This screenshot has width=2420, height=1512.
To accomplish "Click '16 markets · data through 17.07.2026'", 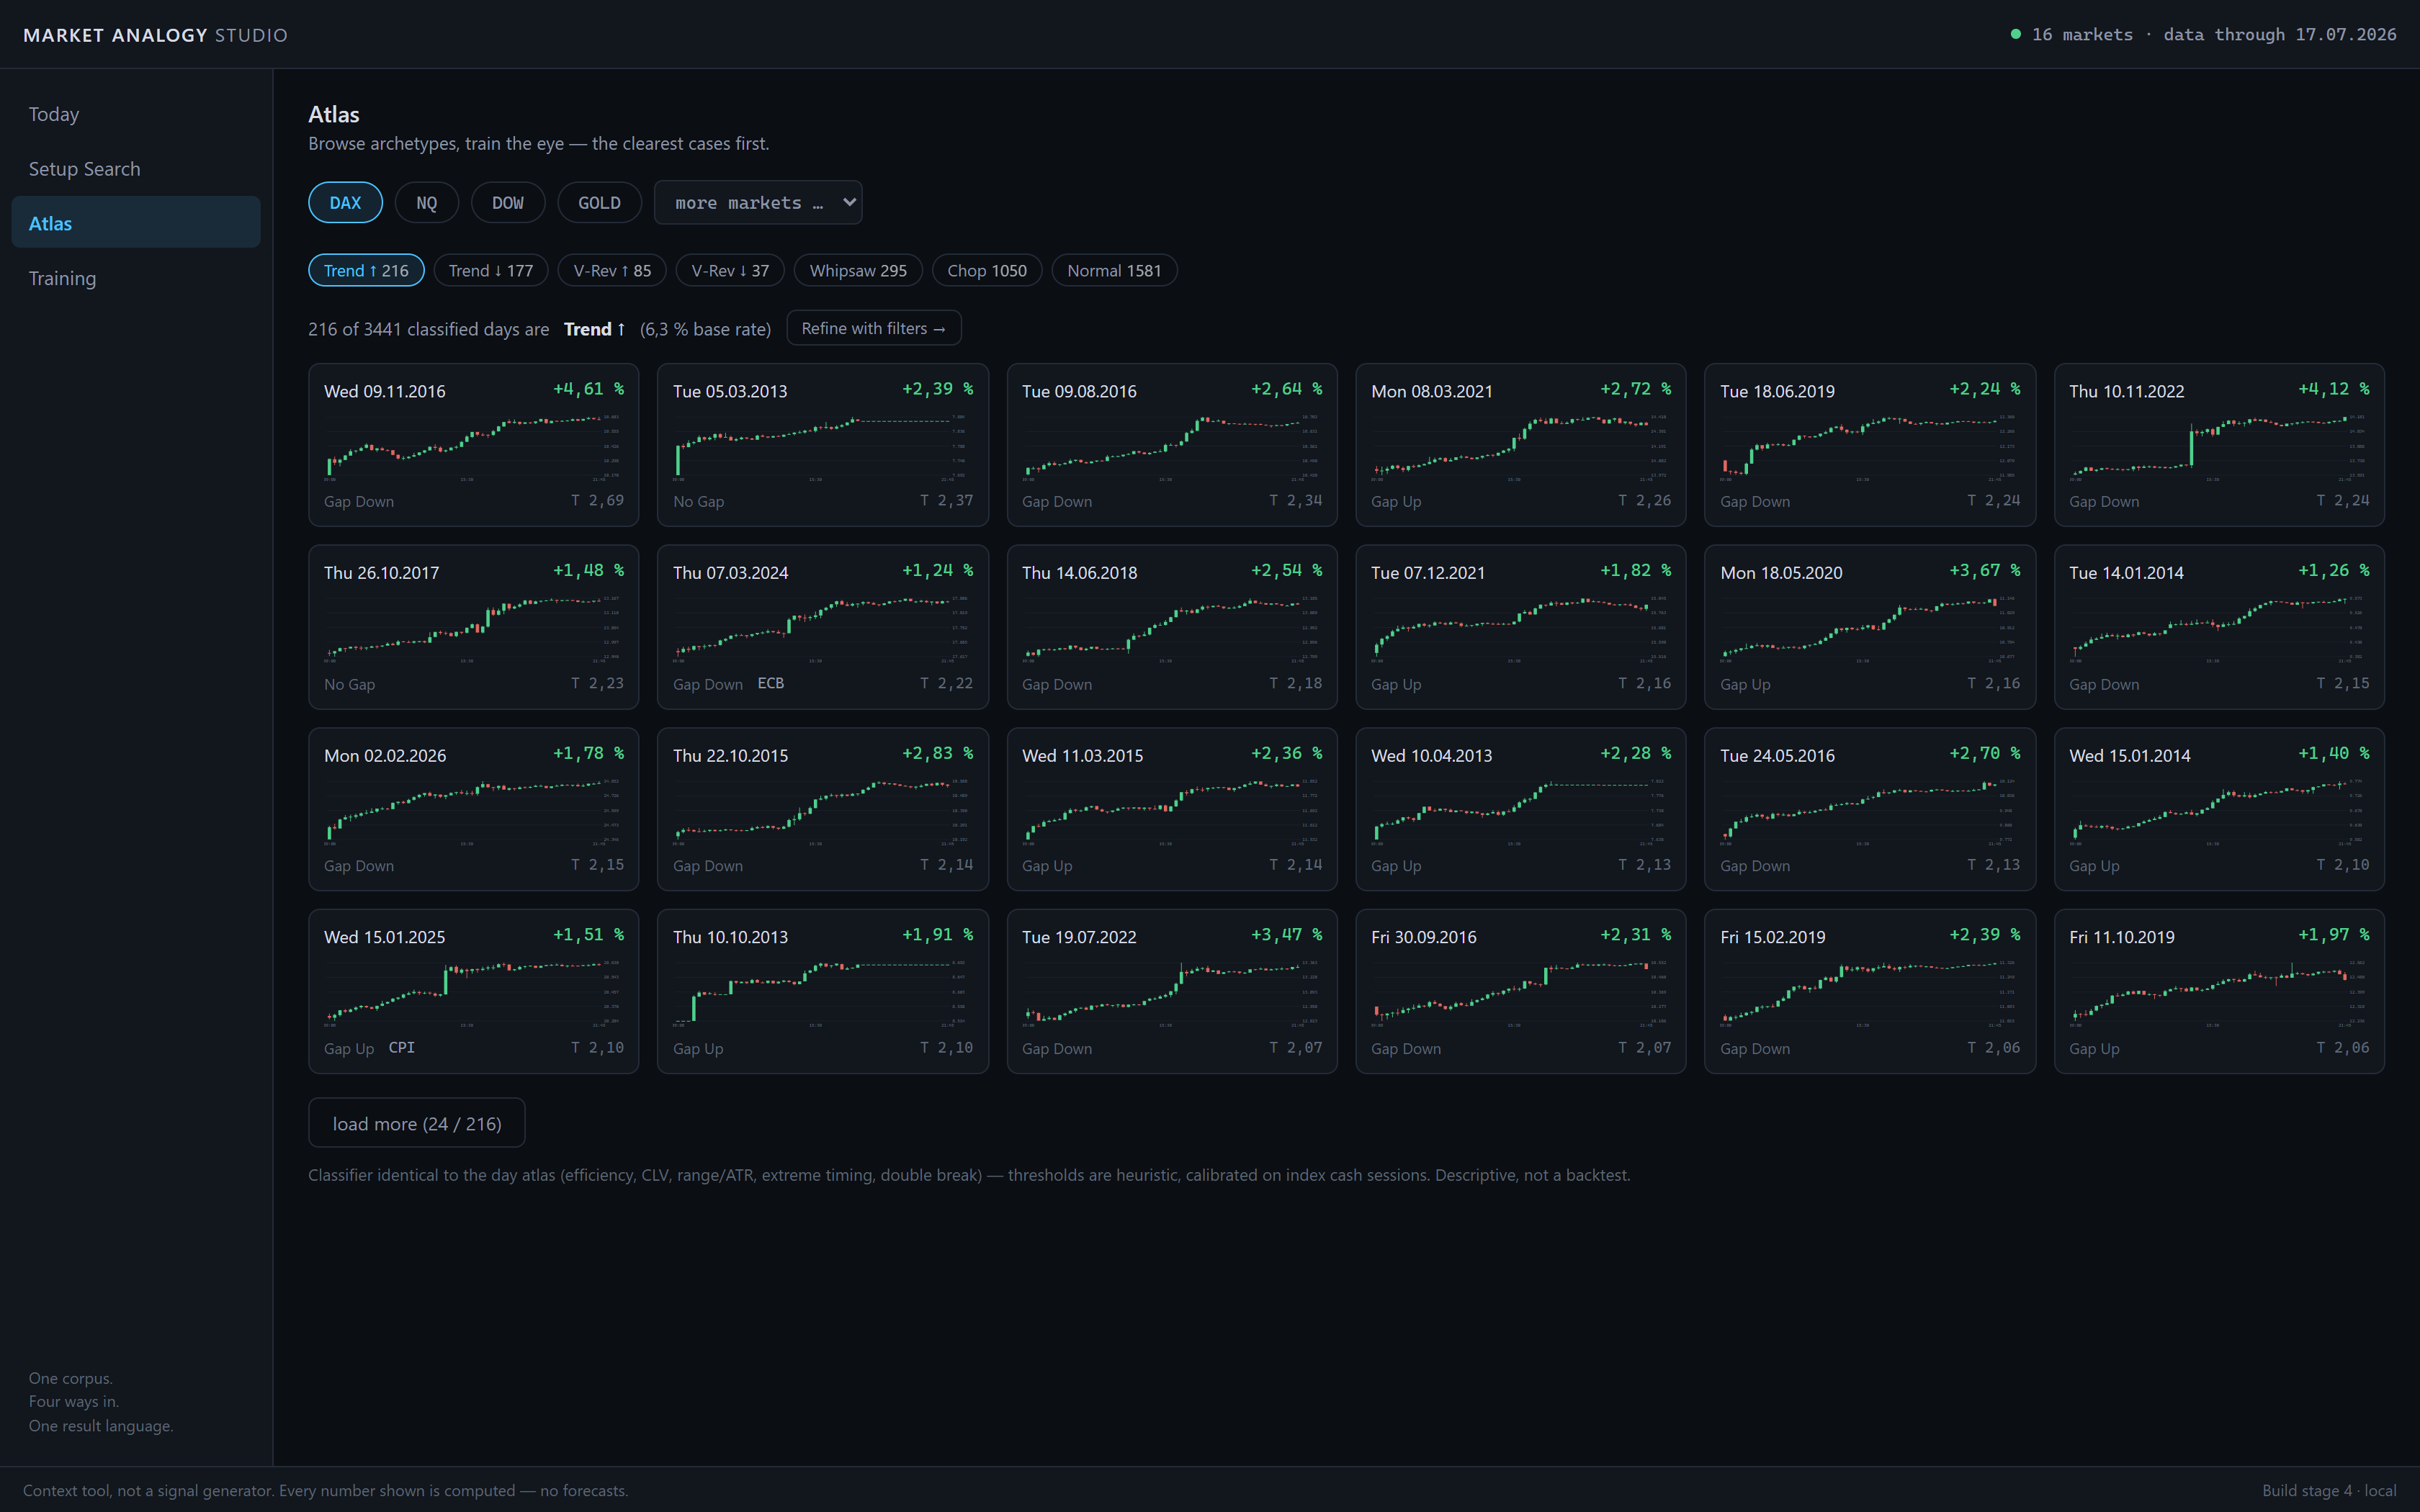I will pos(2214,34).
